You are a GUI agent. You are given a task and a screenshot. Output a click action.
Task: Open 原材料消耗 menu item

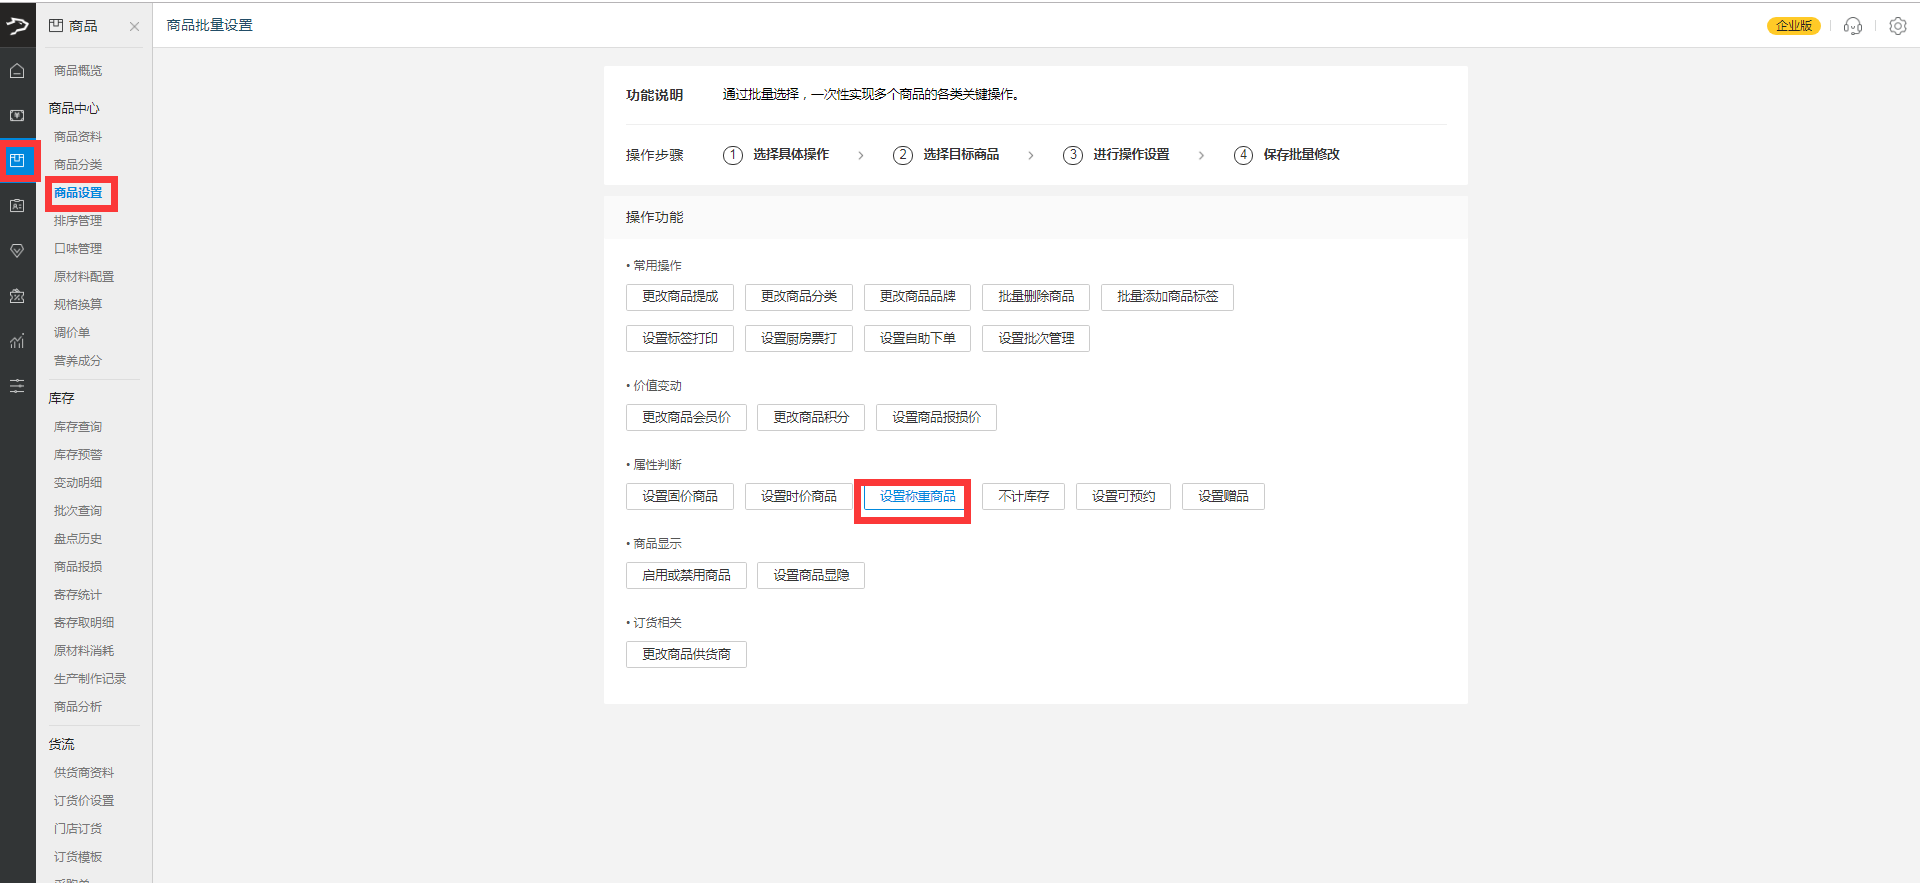click(84, 651)
